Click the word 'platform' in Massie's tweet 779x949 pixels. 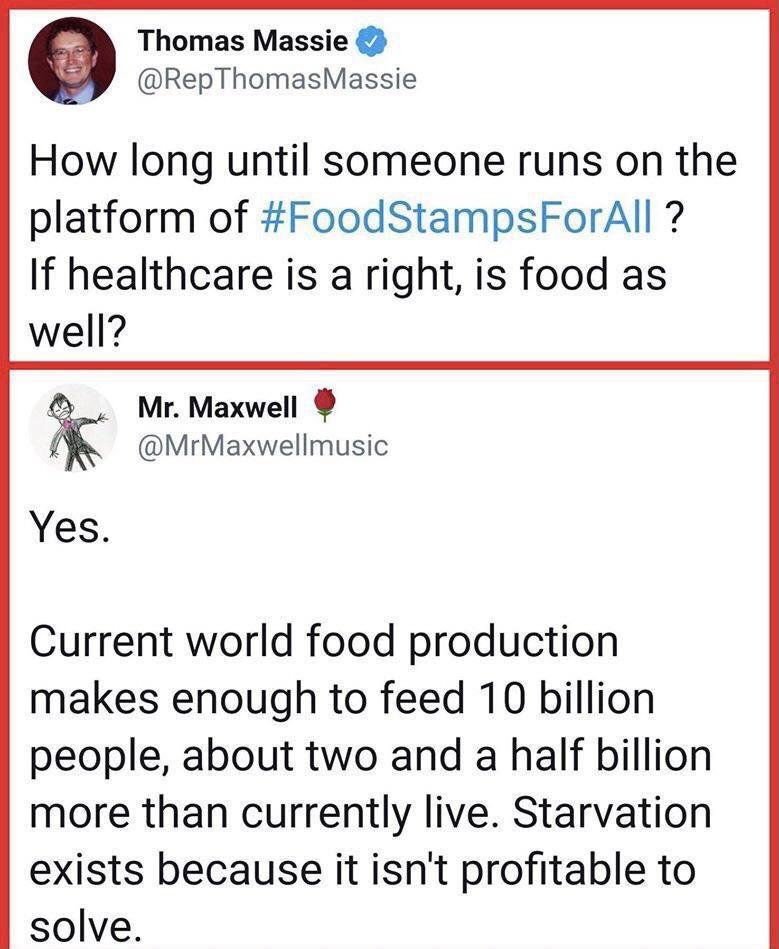(122, 219)
